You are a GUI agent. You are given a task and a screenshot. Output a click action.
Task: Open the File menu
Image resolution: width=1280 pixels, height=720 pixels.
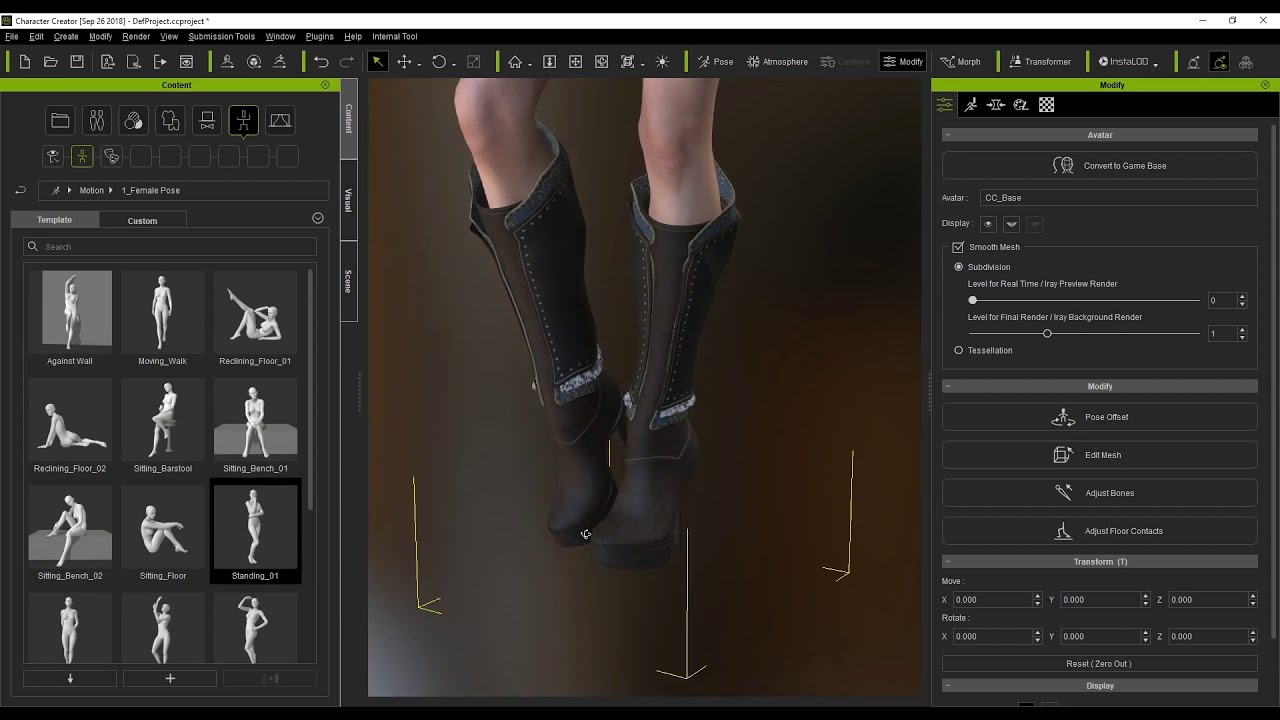point(12,37)
